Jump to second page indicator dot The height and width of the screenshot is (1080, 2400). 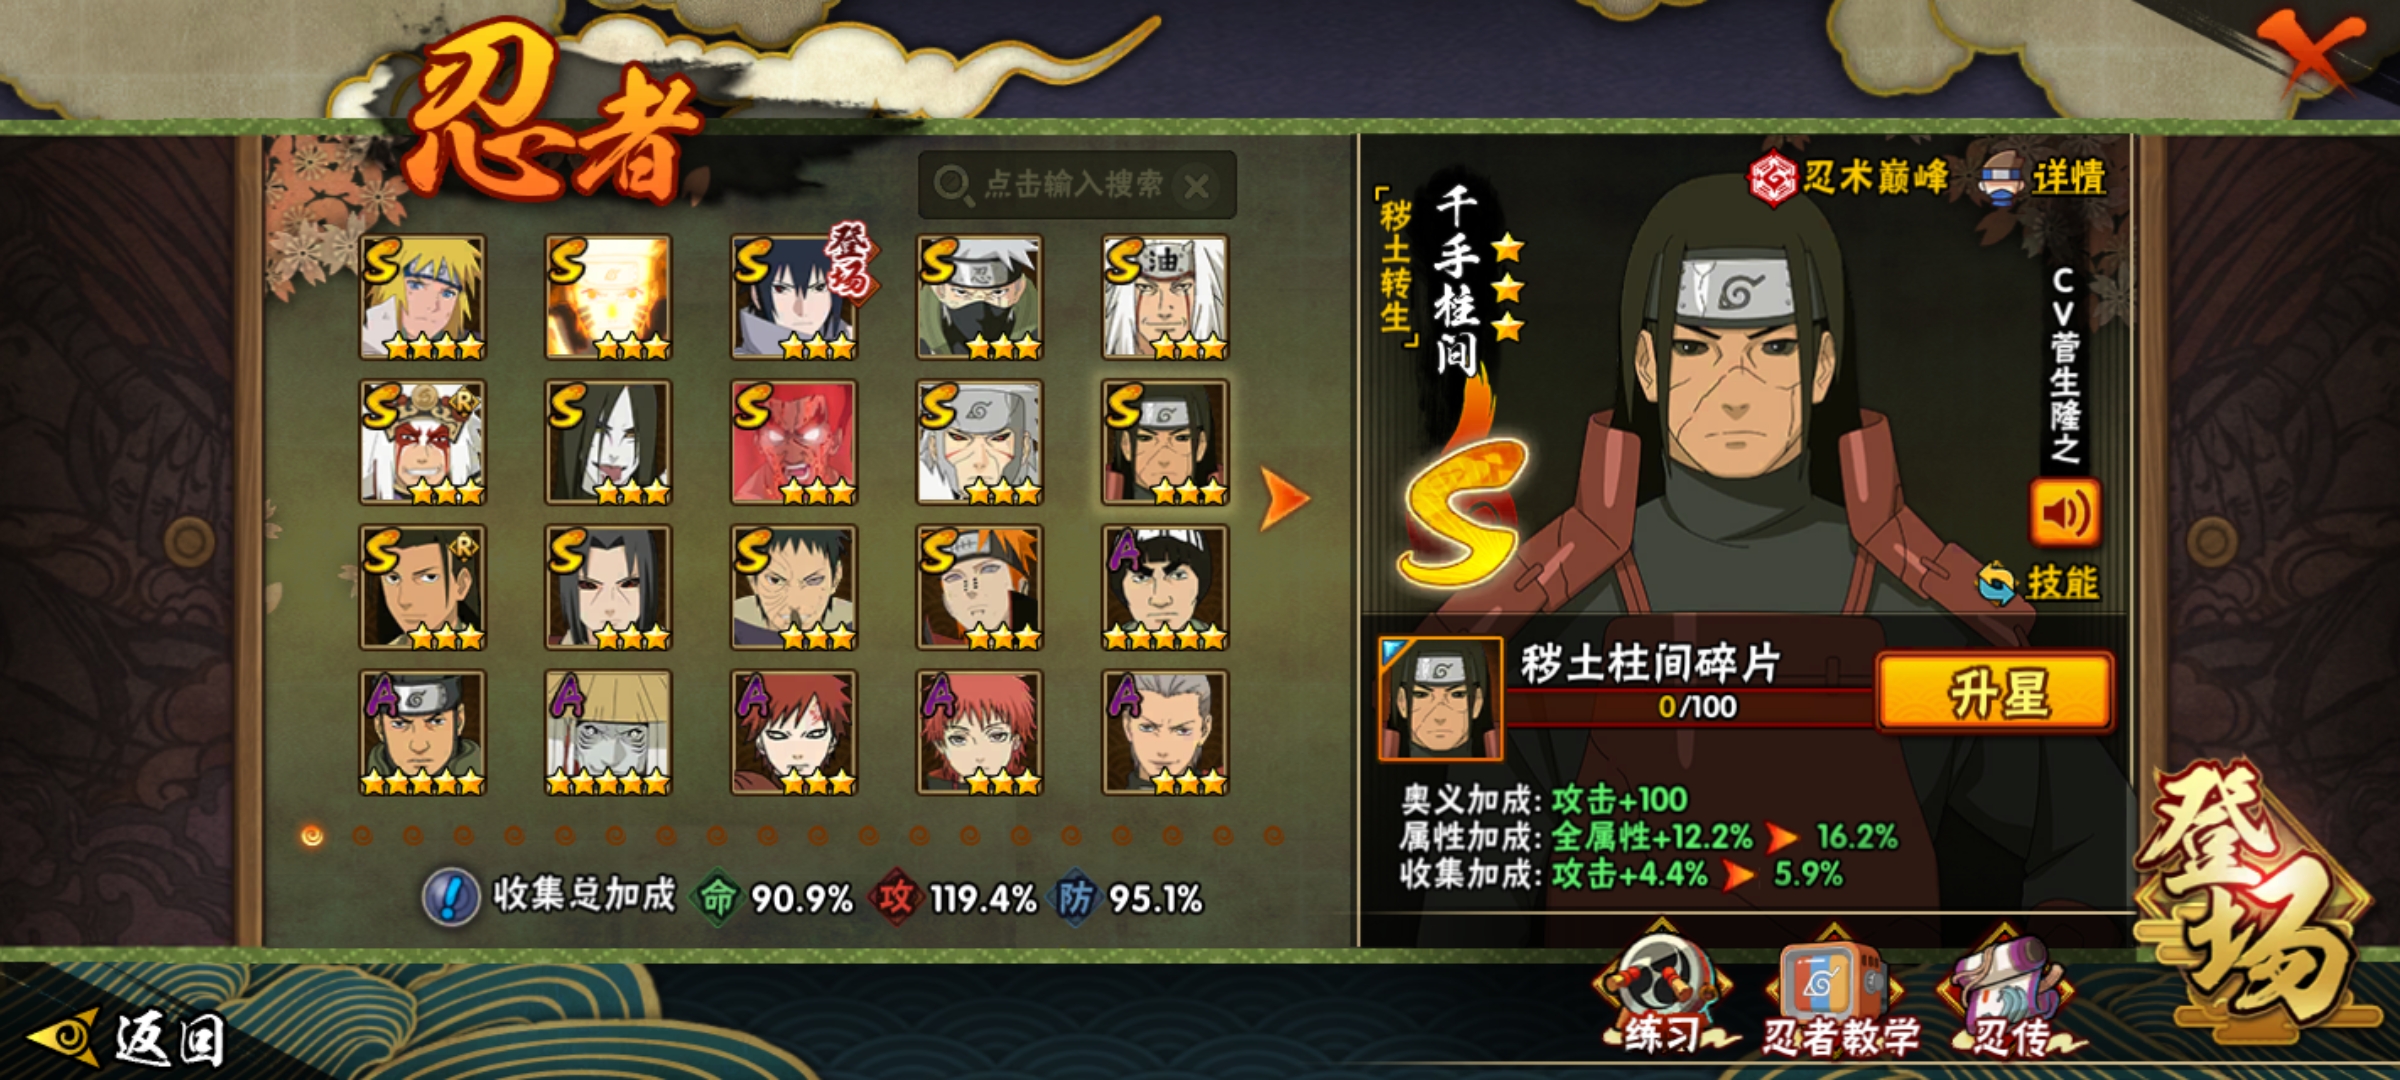pos(362,835)
